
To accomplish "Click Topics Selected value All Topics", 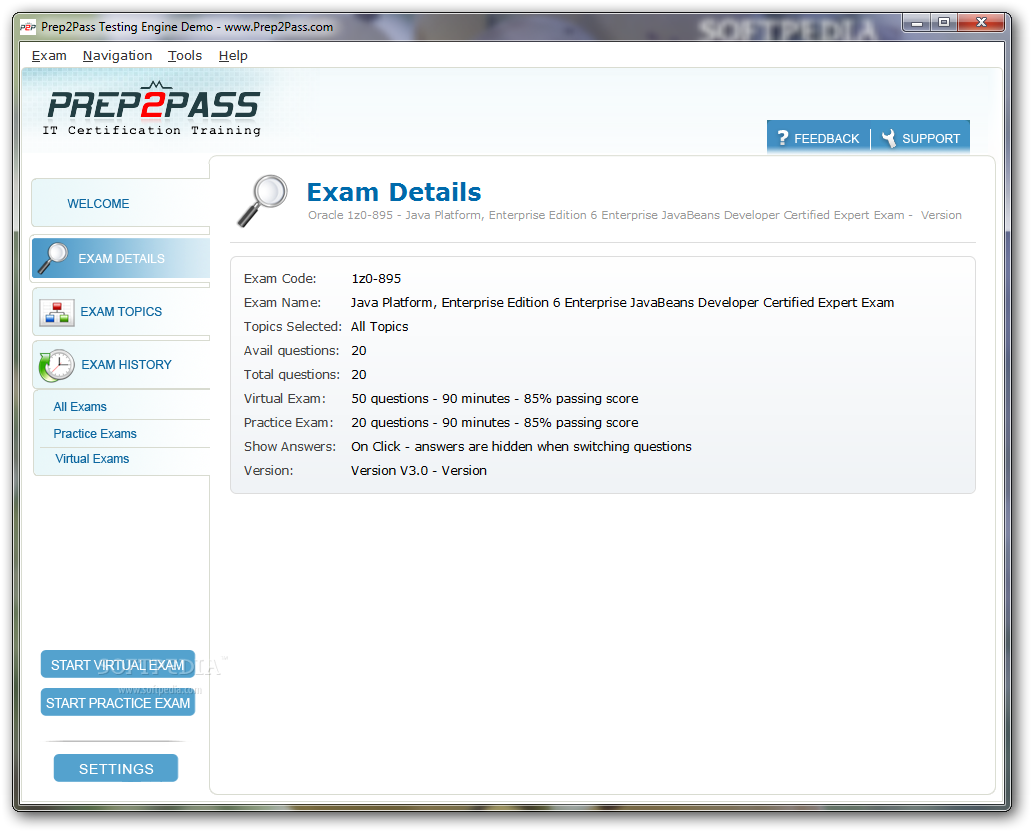I will 379,326.
